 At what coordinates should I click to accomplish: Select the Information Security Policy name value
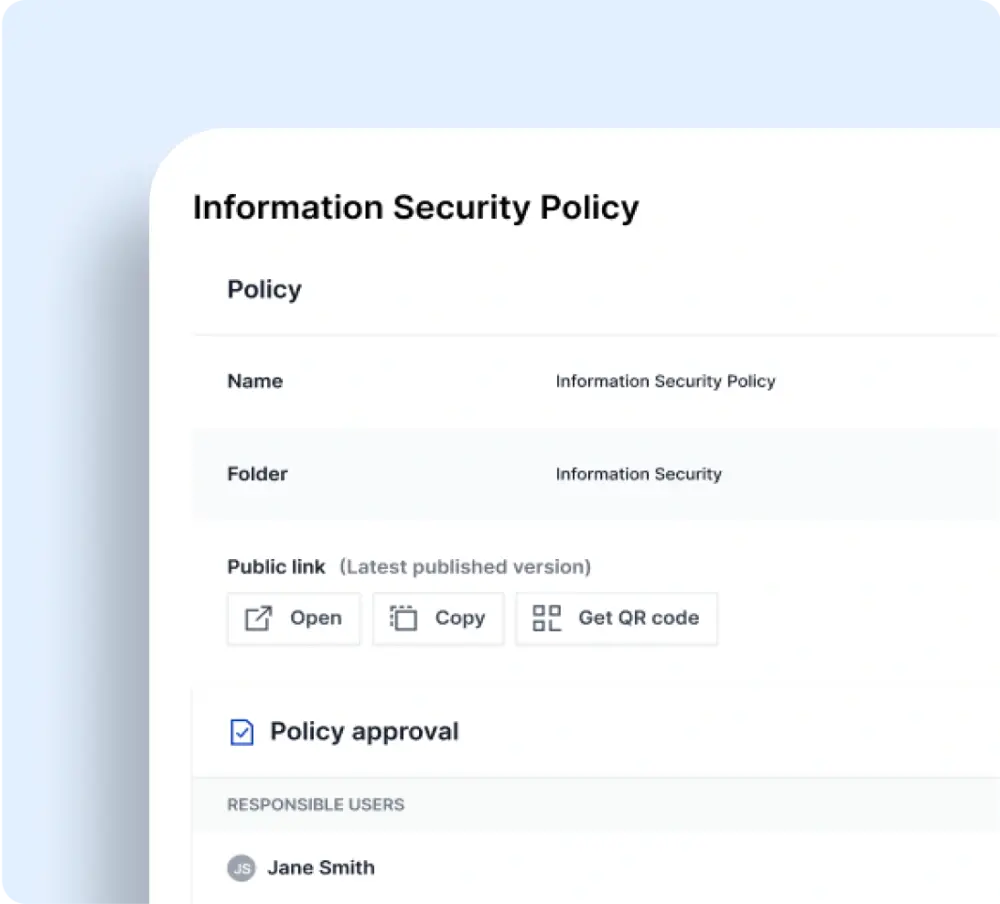click(665, 381)
